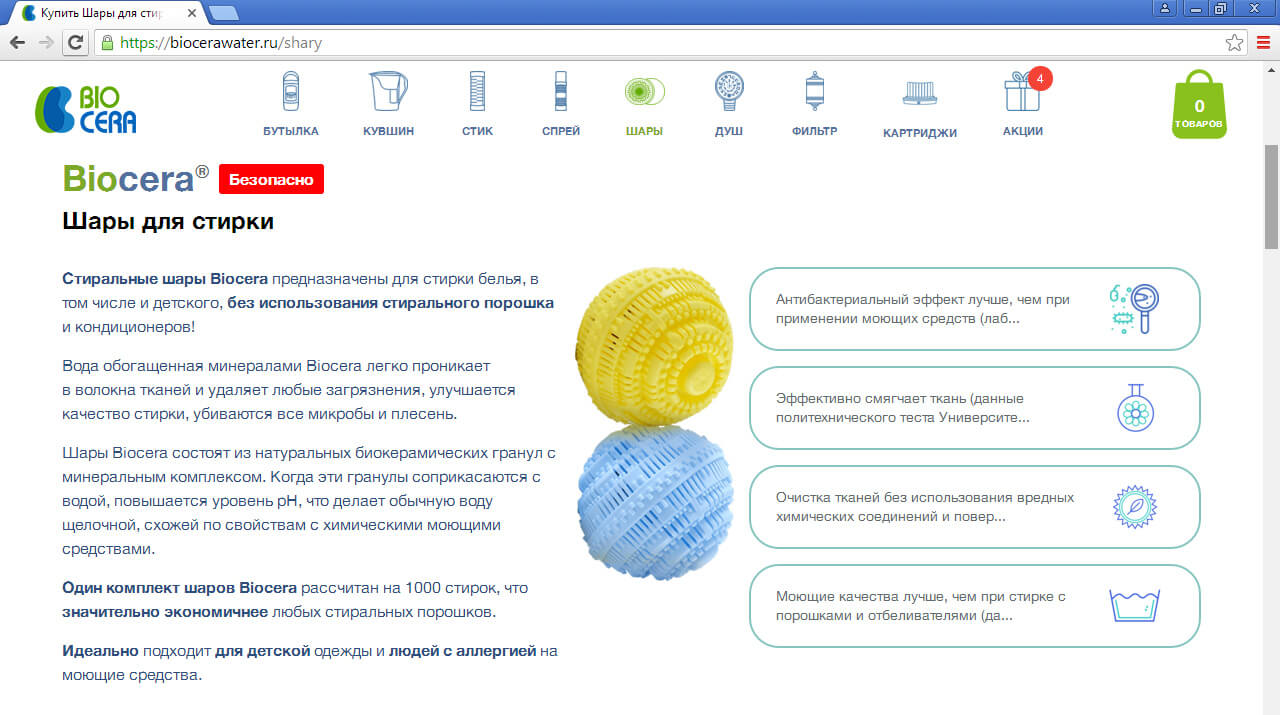Click the page's vertical scrollbar thumb
Image resolution: width=1280 pixels, height=715 pixels.
(1271, 195)
